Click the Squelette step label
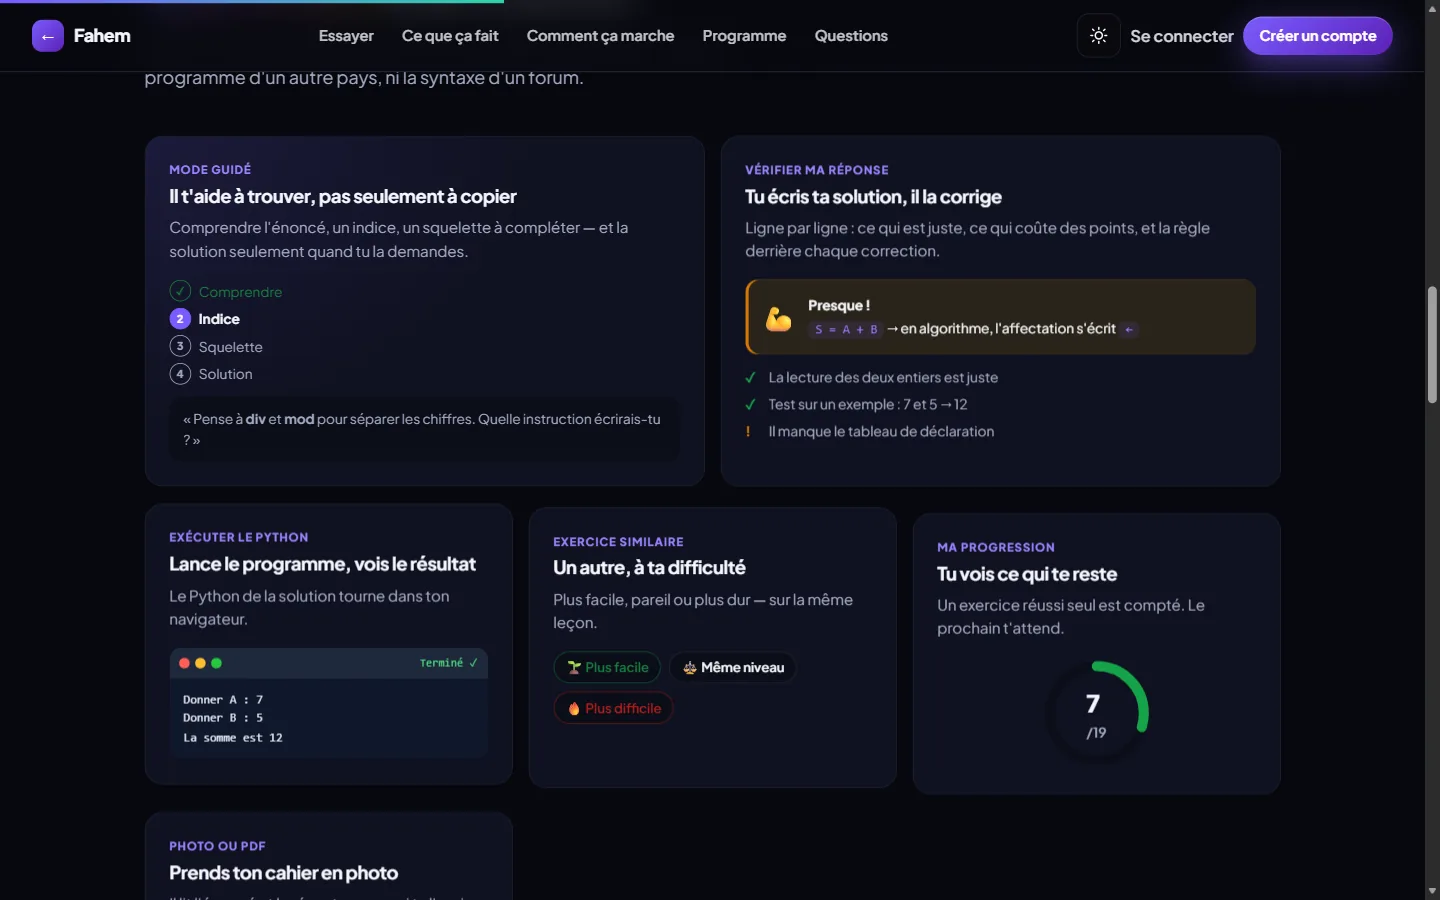 click(x=230, y=347)
